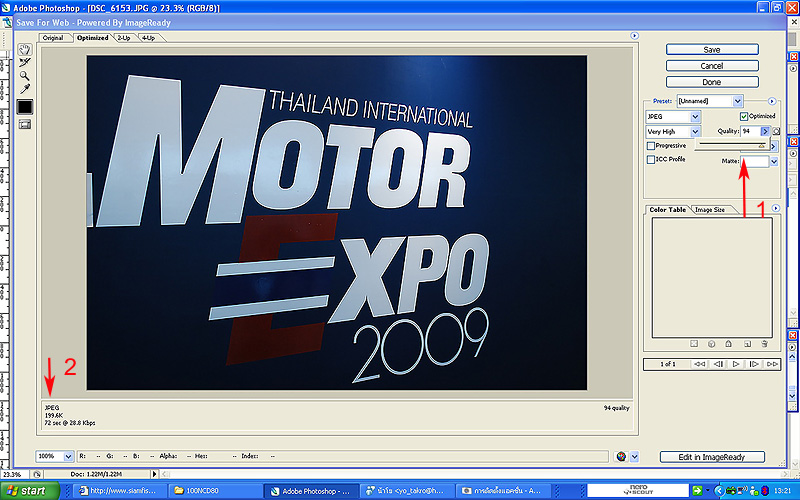Go to next frame button
The width and height of the screenshot is (800, 500).
click(754, 364)
